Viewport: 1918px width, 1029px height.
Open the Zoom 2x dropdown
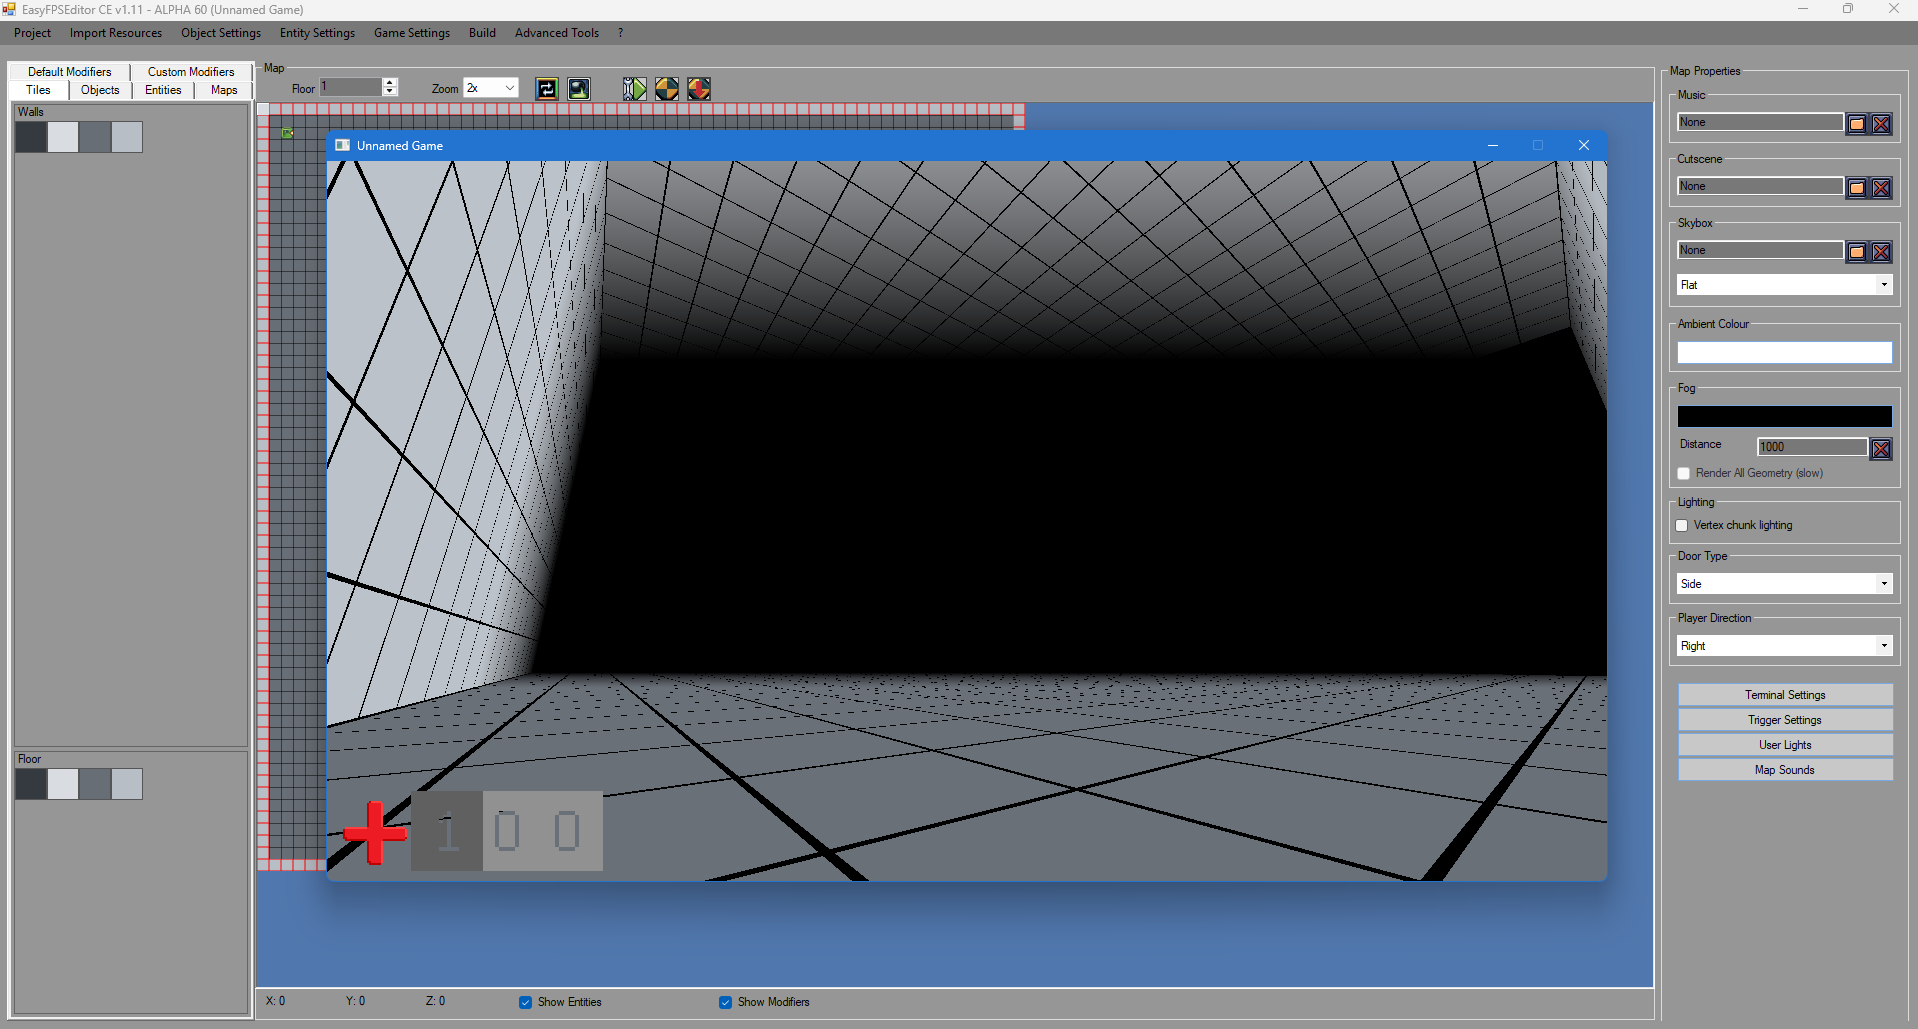pyautogui.click(x=491, y=88)
